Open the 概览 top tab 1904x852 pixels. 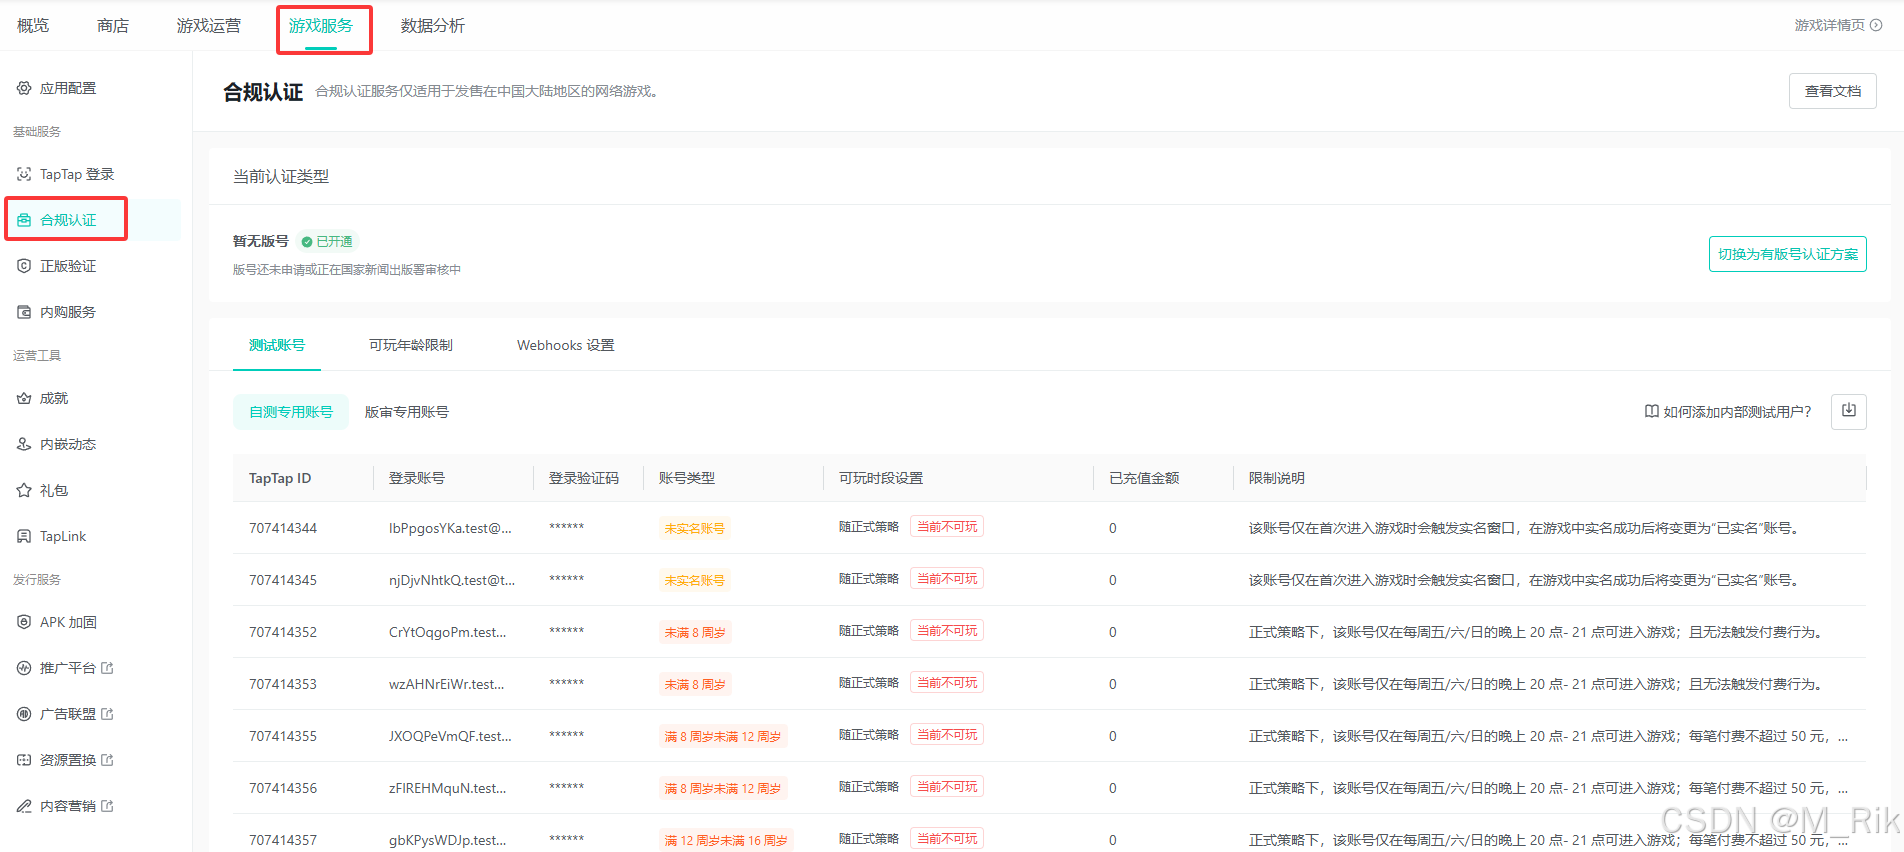point(33,26)
